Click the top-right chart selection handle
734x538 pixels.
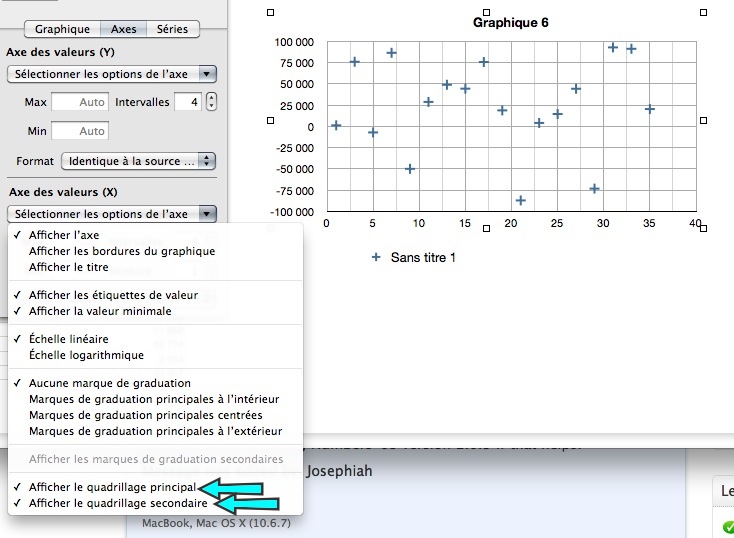(x=703, y=13)
